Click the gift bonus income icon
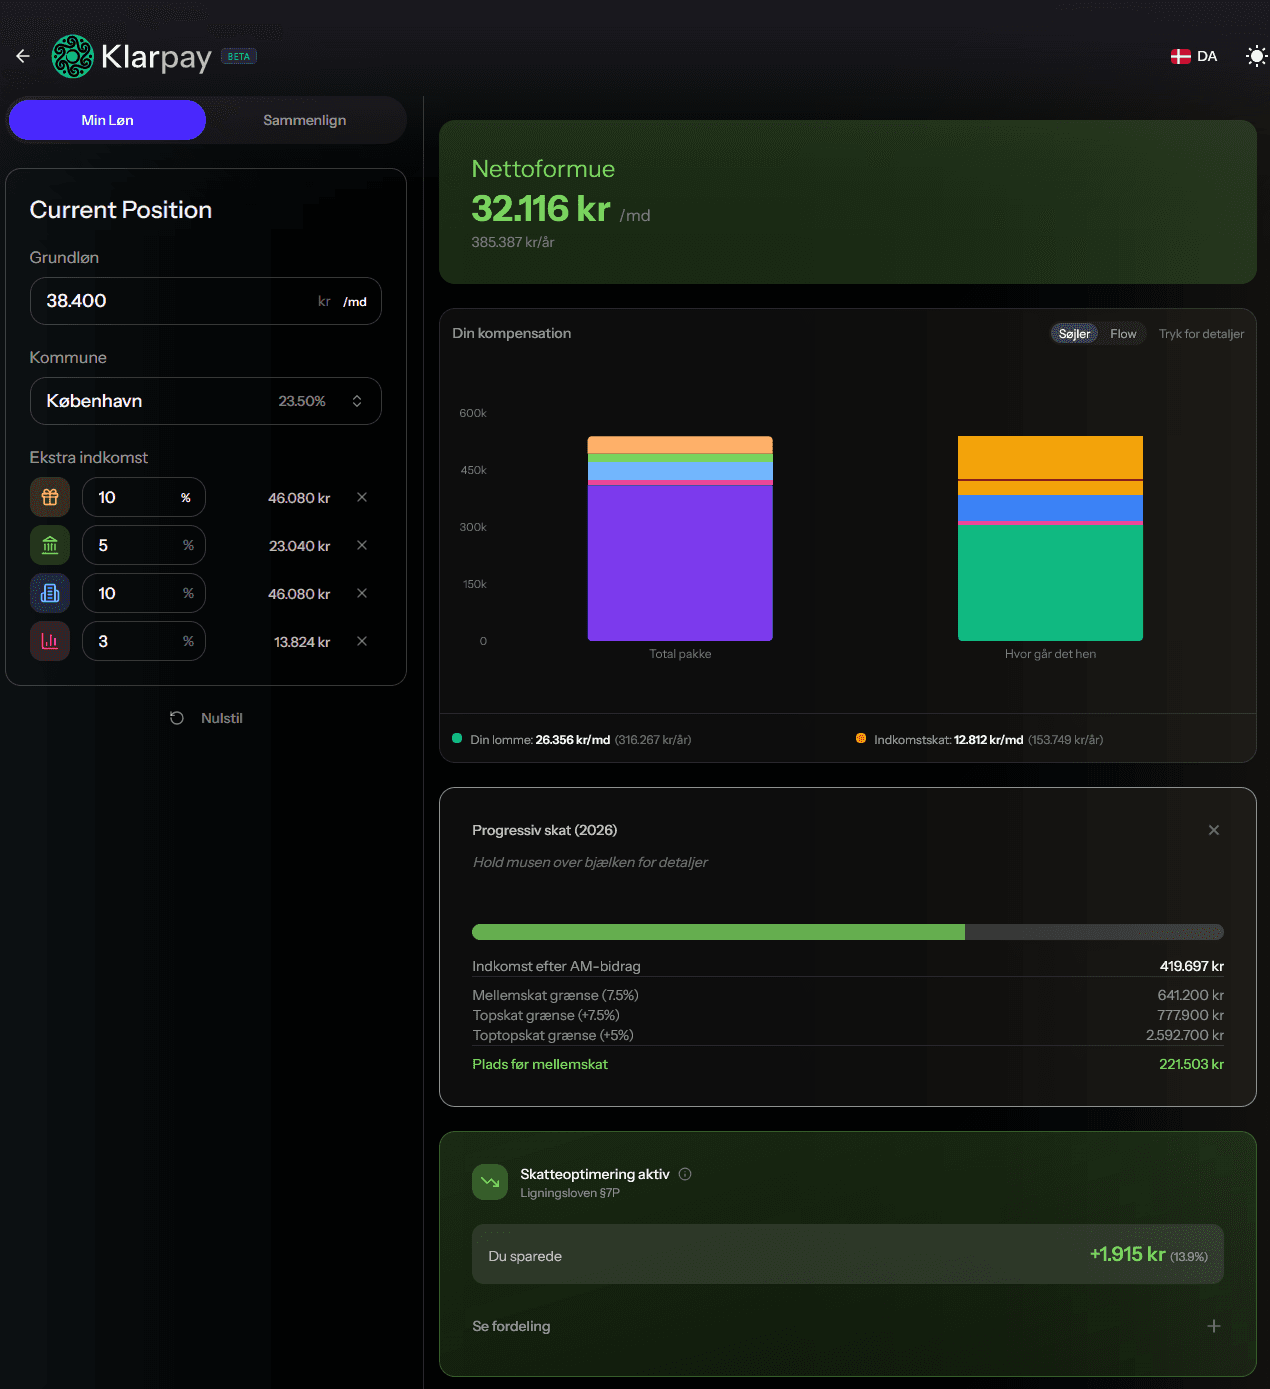 [x=50, y=497]
